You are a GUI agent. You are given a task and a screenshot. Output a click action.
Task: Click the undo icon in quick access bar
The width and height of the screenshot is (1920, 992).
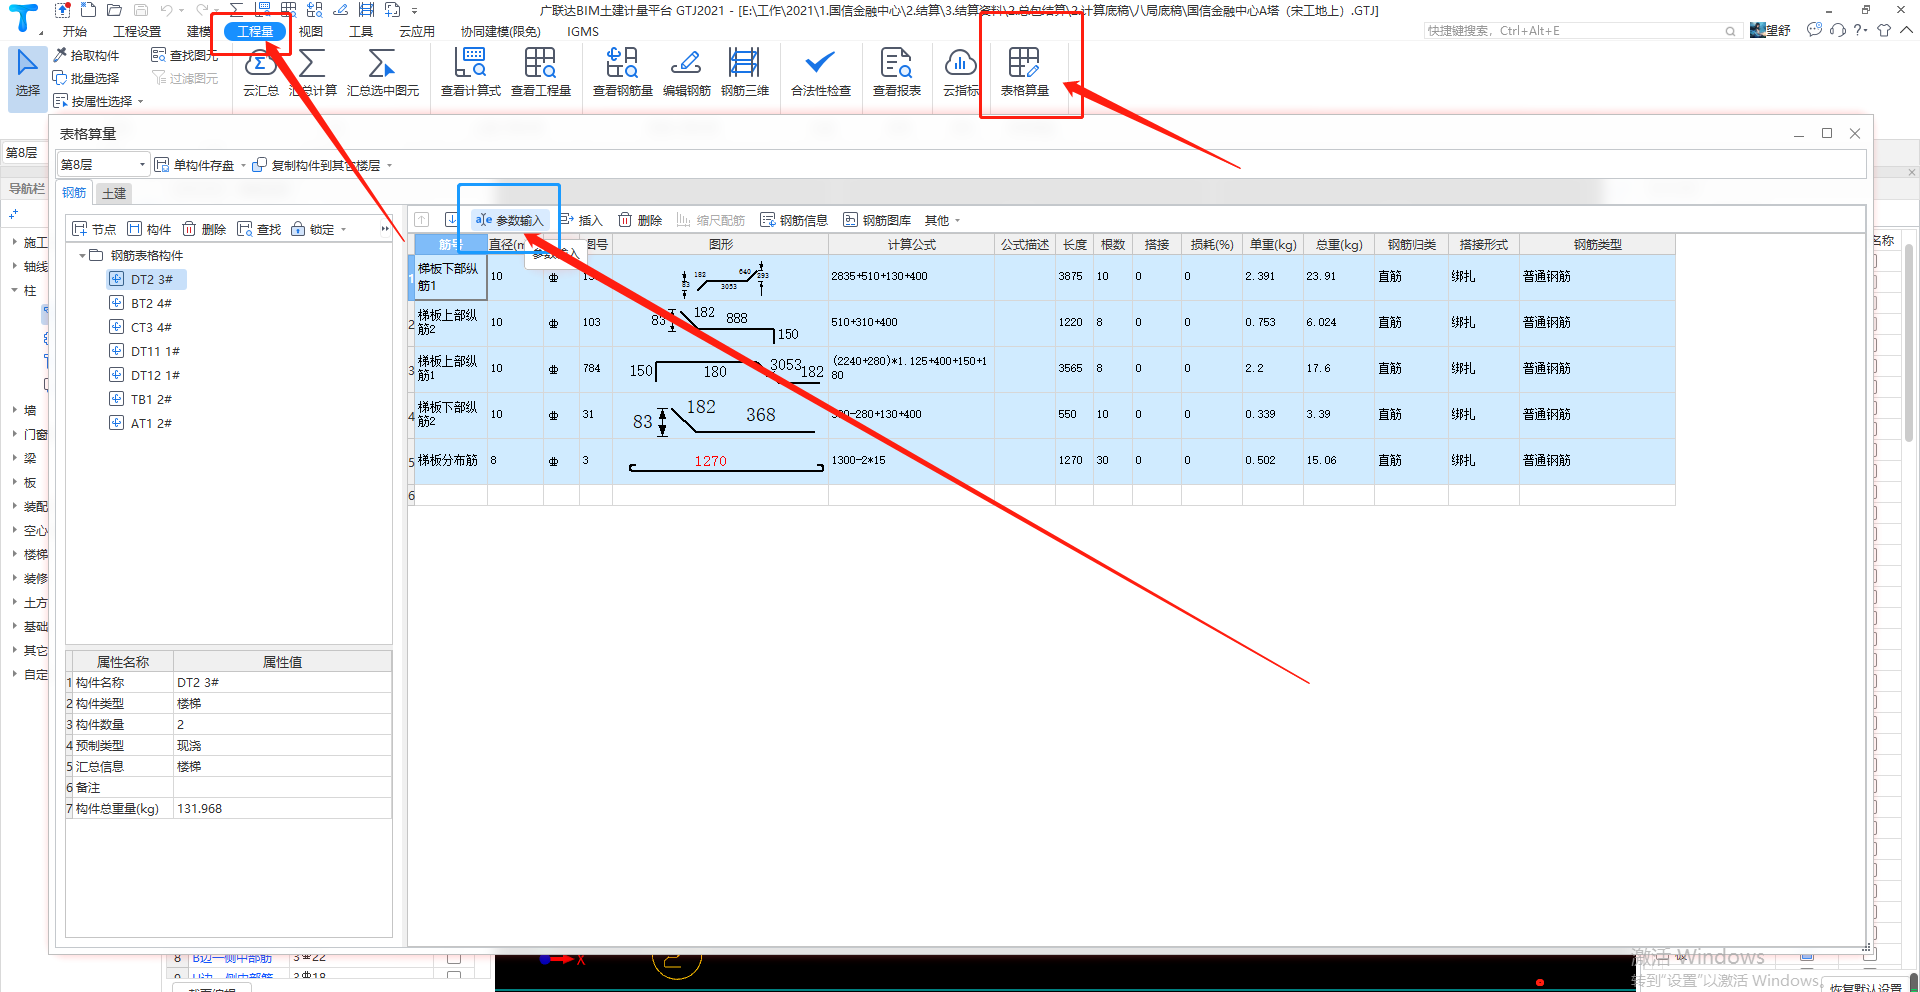(x=166, y=10)
